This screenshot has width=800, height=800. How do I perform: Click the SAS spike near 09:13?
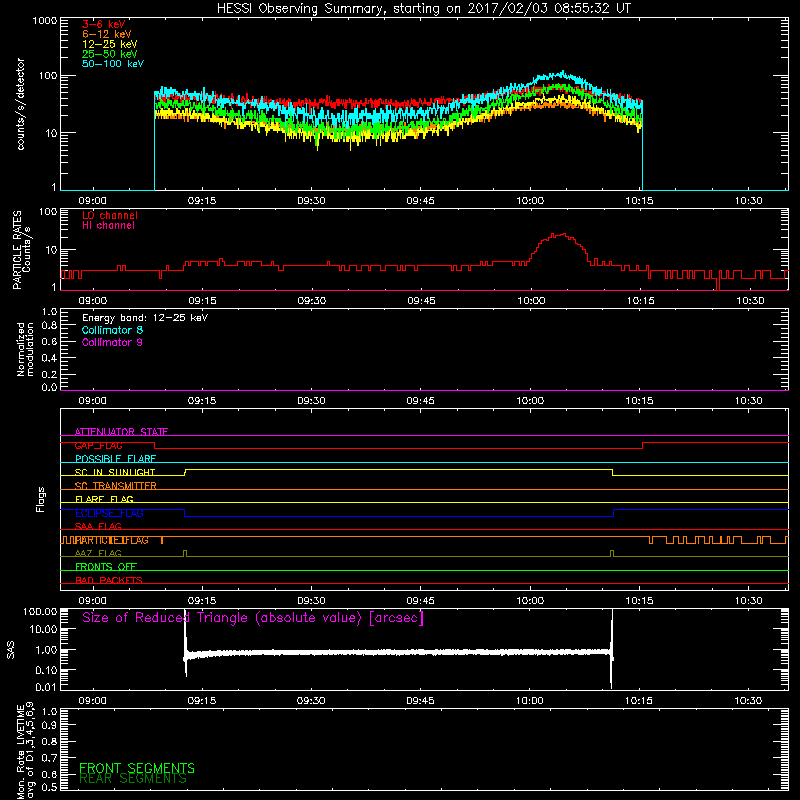(186, 643)
